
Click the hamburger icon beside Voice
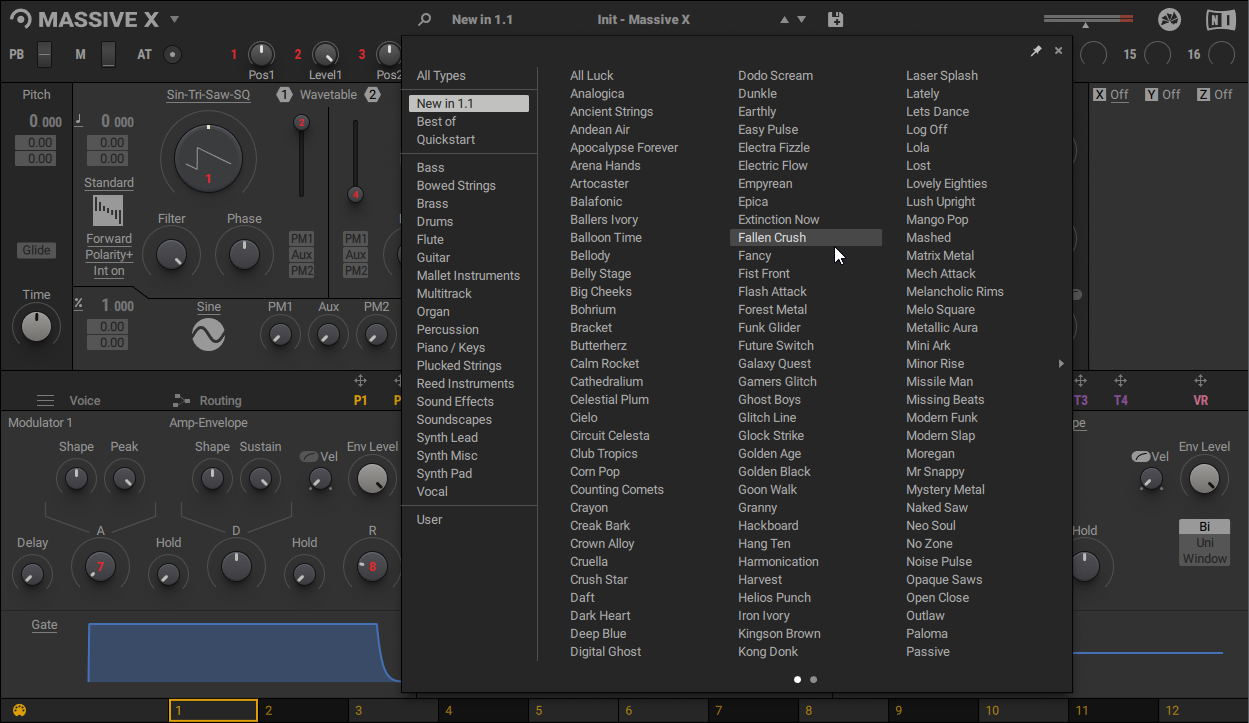pyautogui.click(x=45, y=400)
